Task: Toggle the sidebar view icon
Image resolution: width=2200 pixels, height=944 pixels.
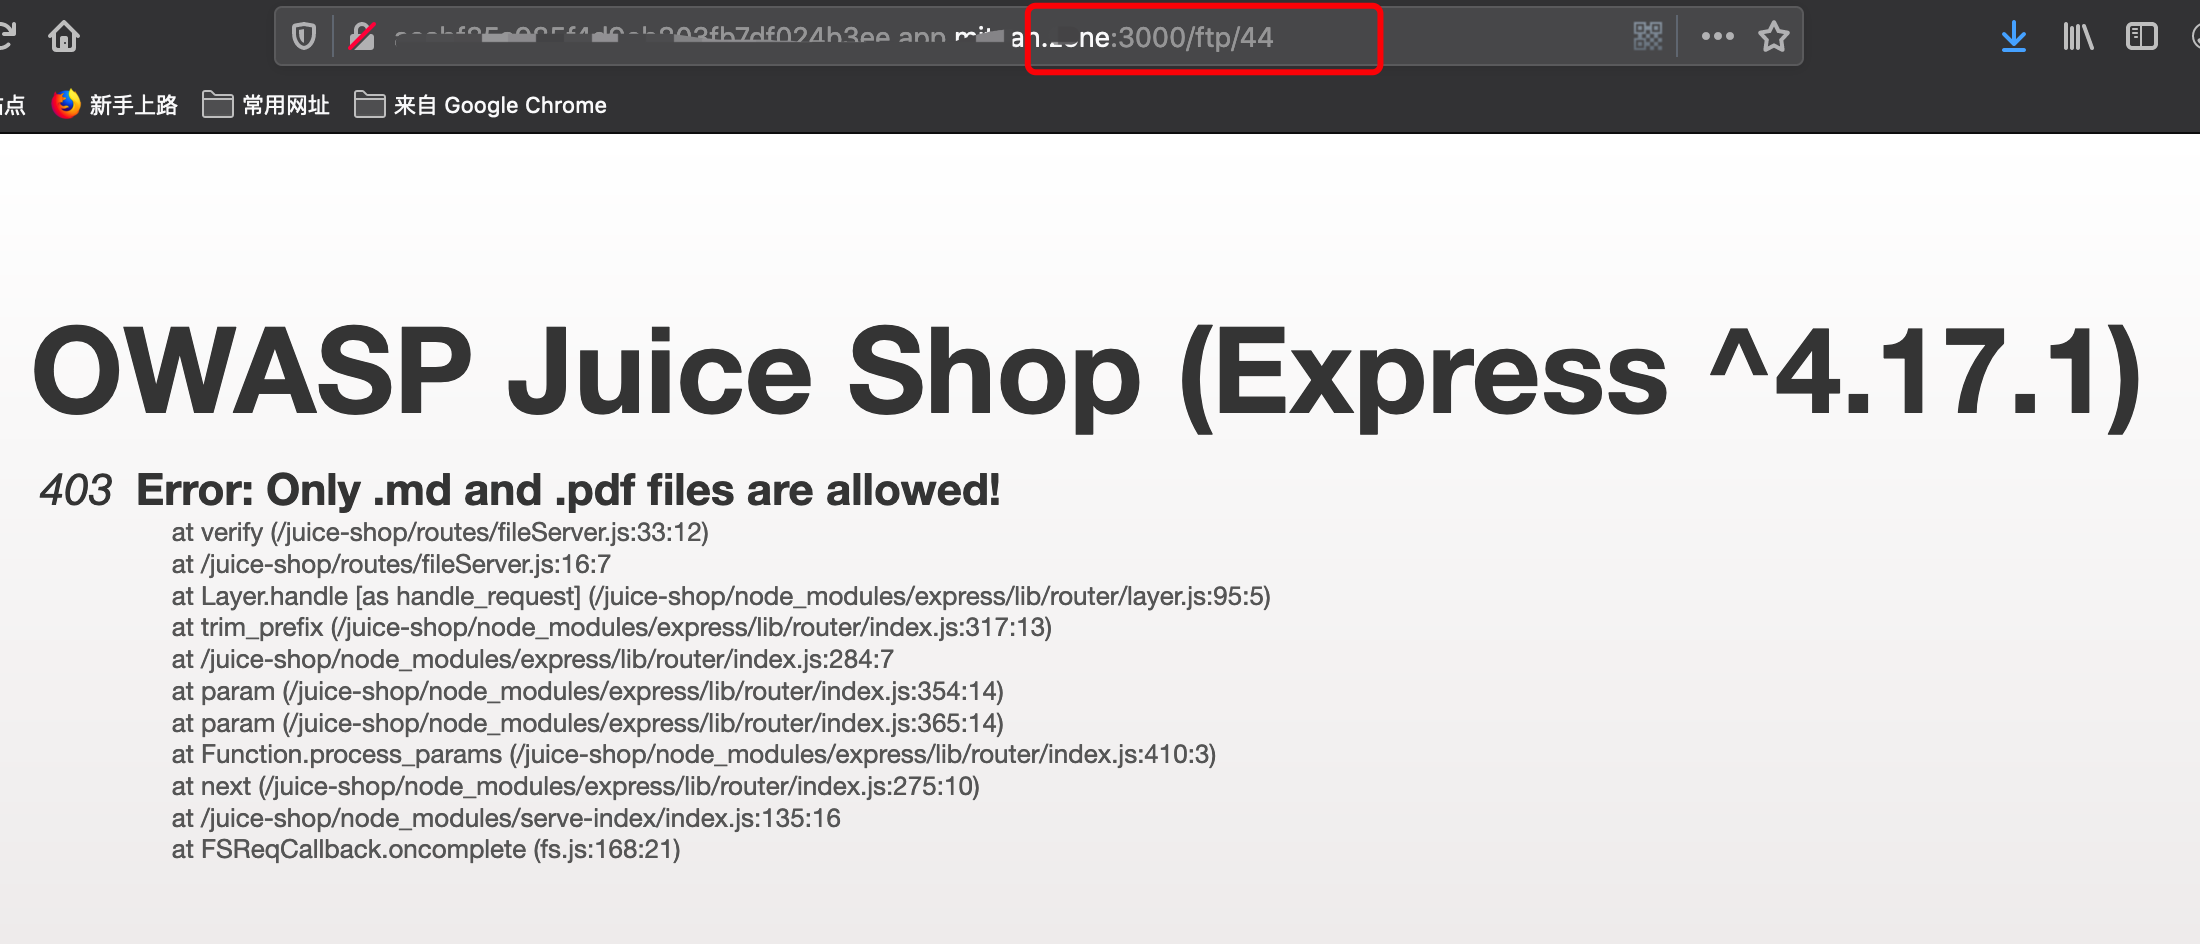Action: pyautogui.click(x=2142, y=37)
